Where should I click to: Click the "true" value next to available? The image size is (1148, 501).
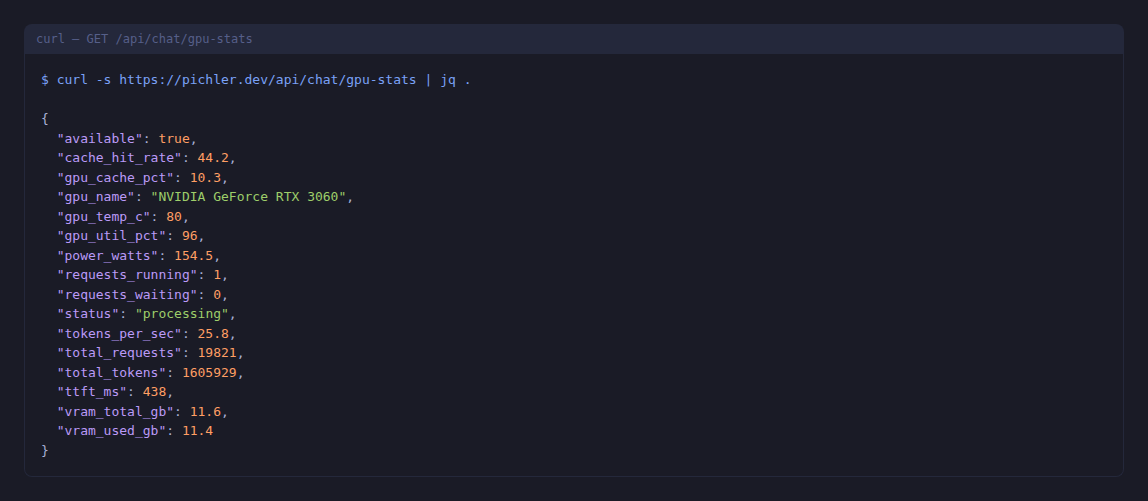coord(174,138)
